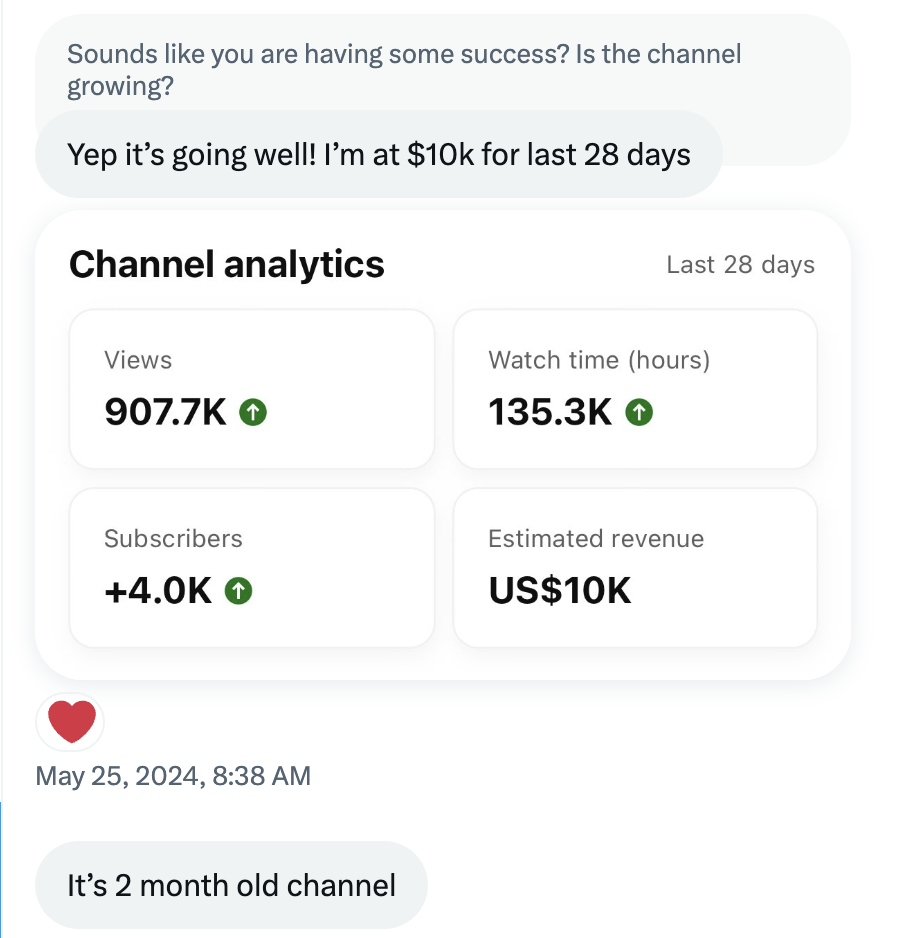The height and width of the screenshot is (938, 908).
Task: Click the Last 28 days period label
Action: pyautogui.click(x=740, y=265)
